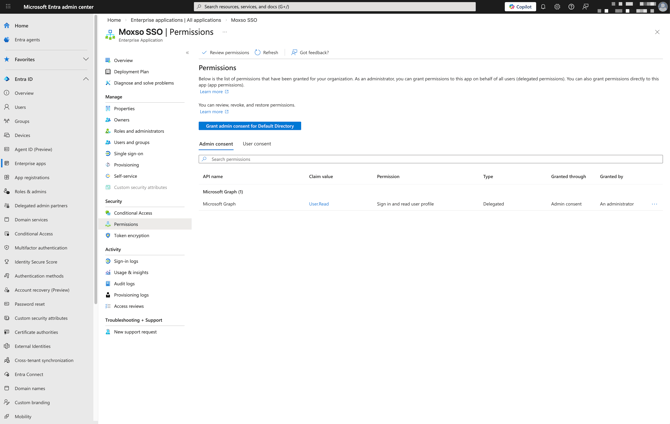Open Conditional Access in Security section
Image resolution: width=670 pixels, height=424 pixels.
[132, 213]
